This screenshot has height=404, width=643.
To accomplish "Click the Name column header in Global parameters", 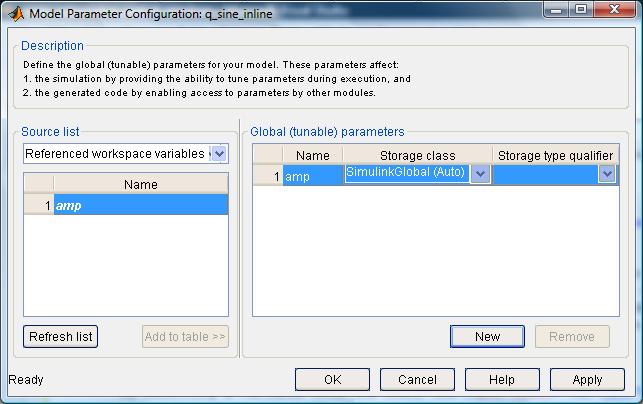I will (x=312, y=155).
